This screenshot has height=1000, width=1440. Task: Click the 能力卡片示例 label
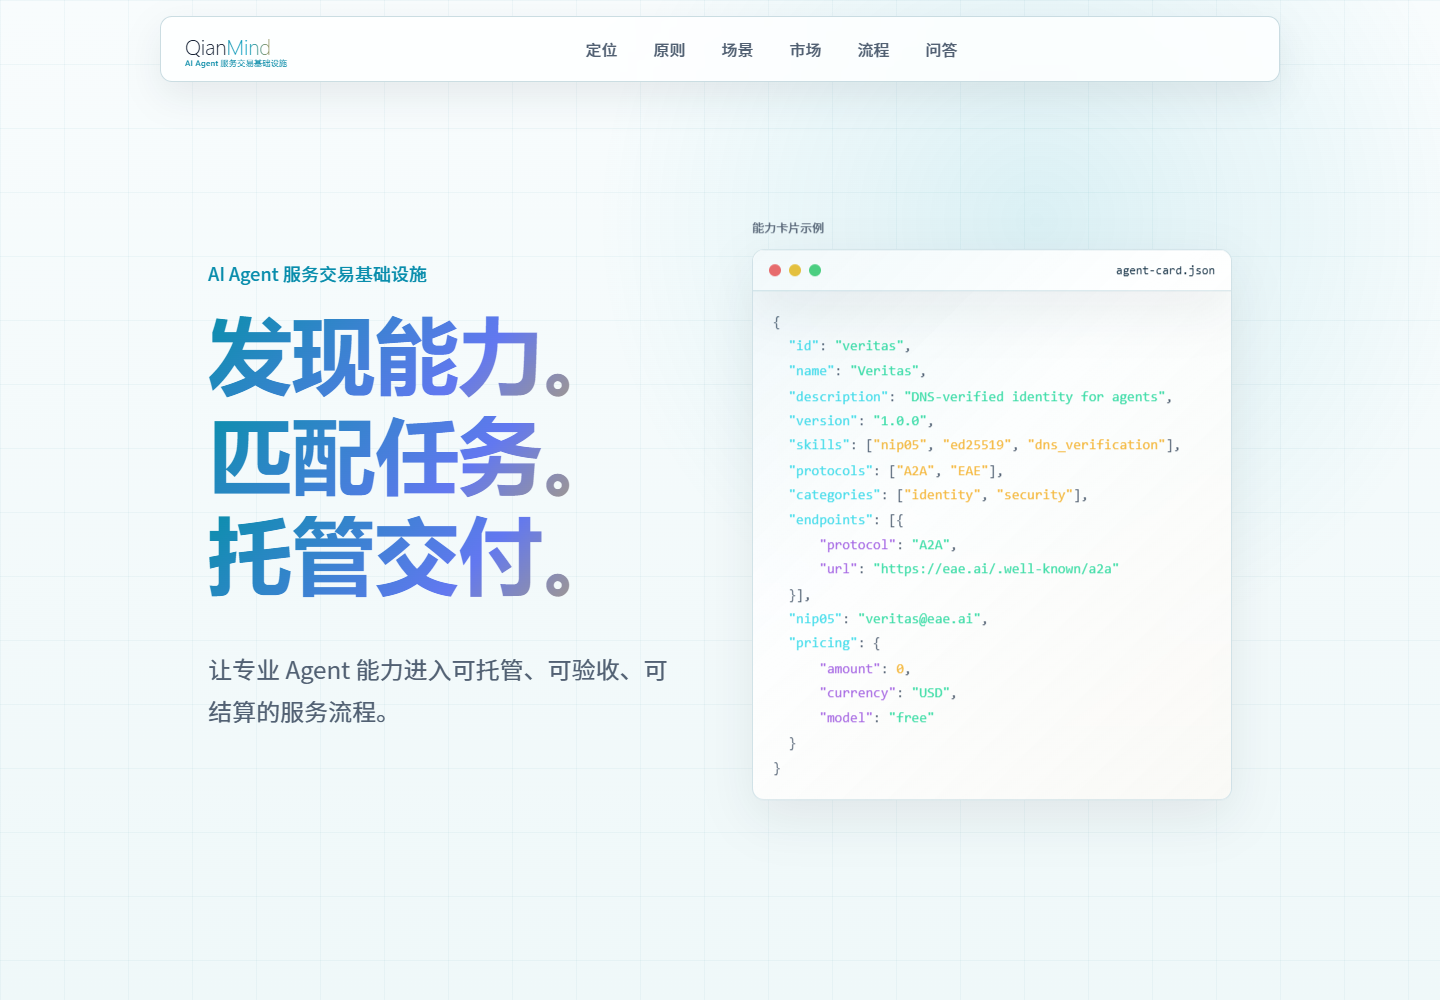(x=788, y=228)
